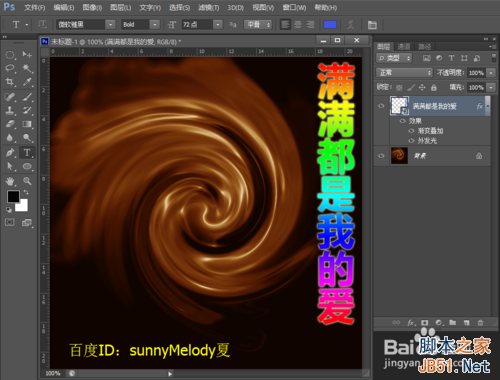Select the Pen tool
Screen dimensions: 500x380
coord(10,153)
